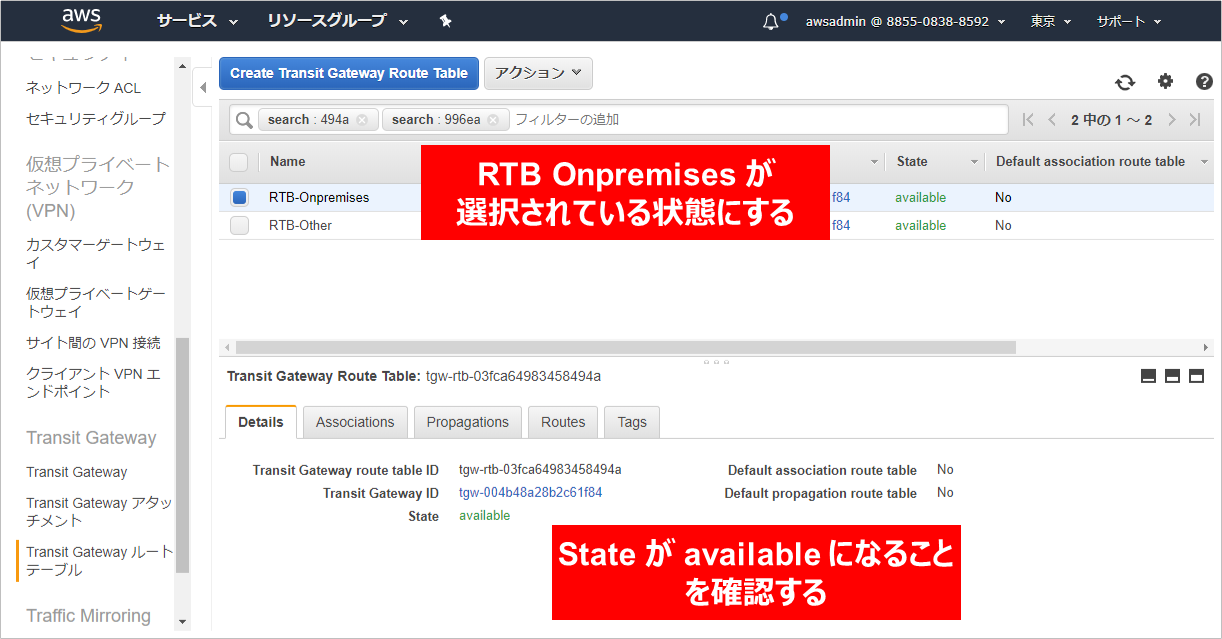Image resolution: width=1222 pixels, height=639 pixels.
Task: Remove the 'search : 996ea' filter chip
Action: click(x=493, y=120)
